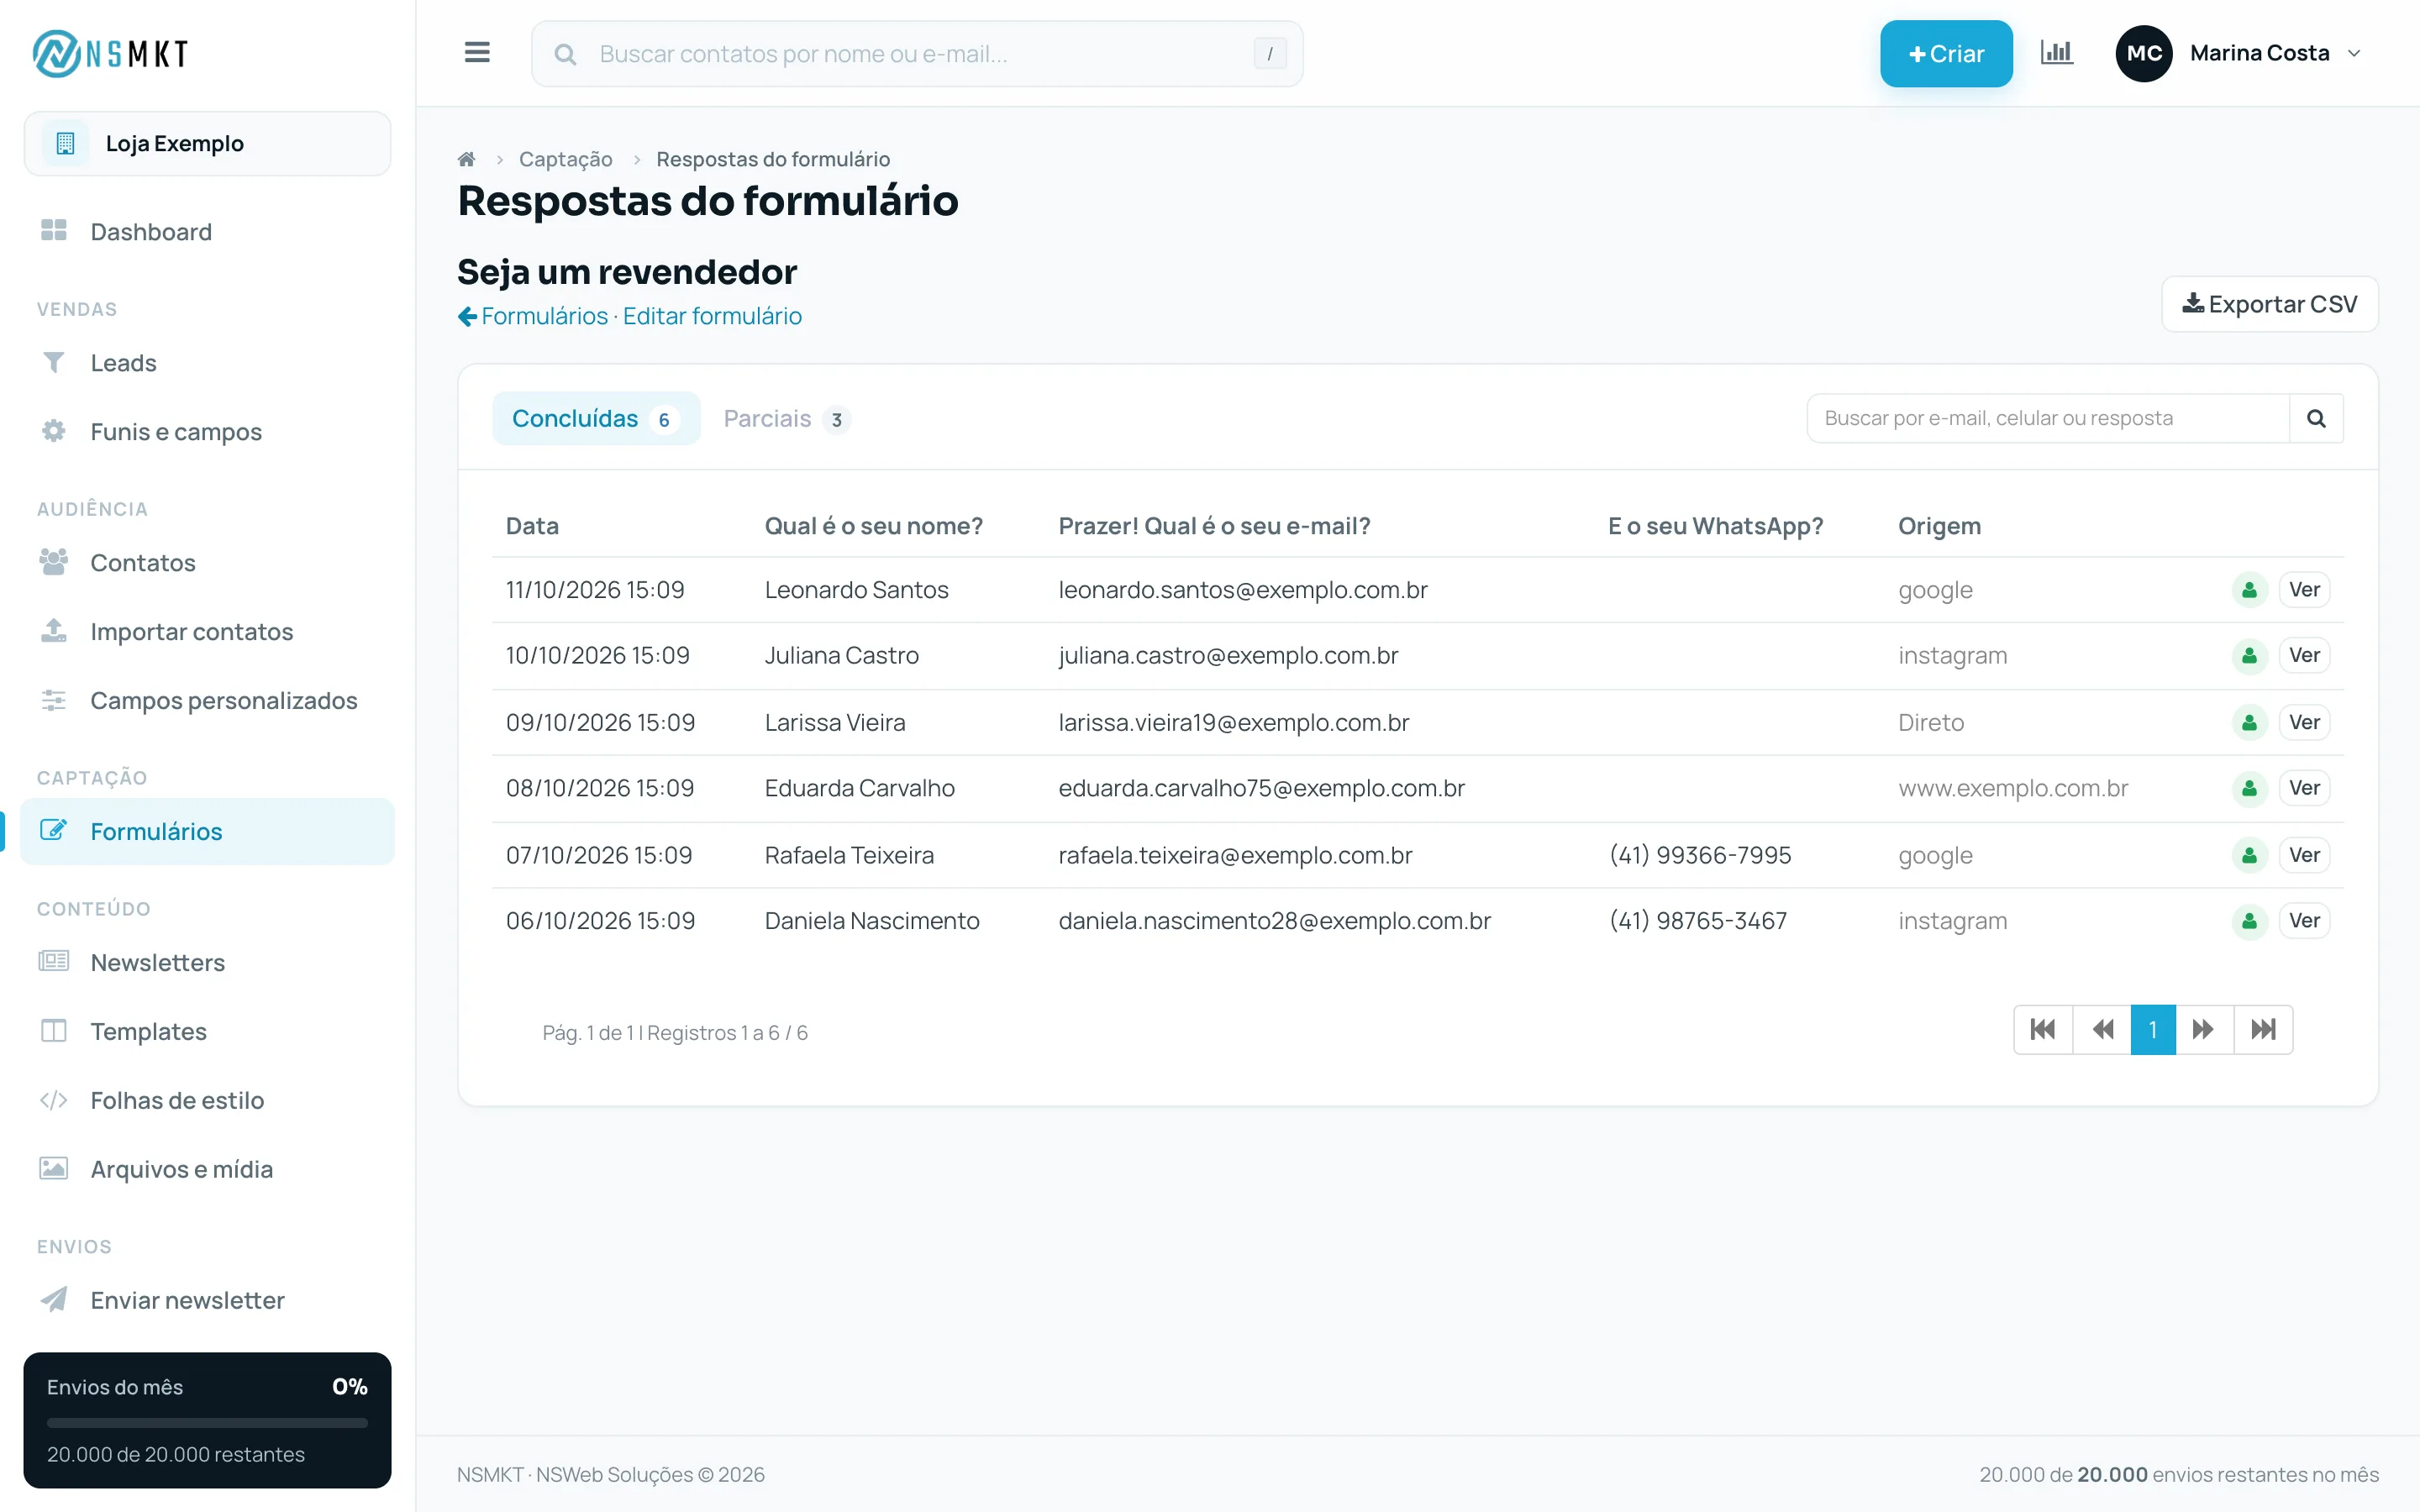Viewport: 2420px width, 1512px height.
Task: Follow the Formulários back link
Action: click(533, 316)
